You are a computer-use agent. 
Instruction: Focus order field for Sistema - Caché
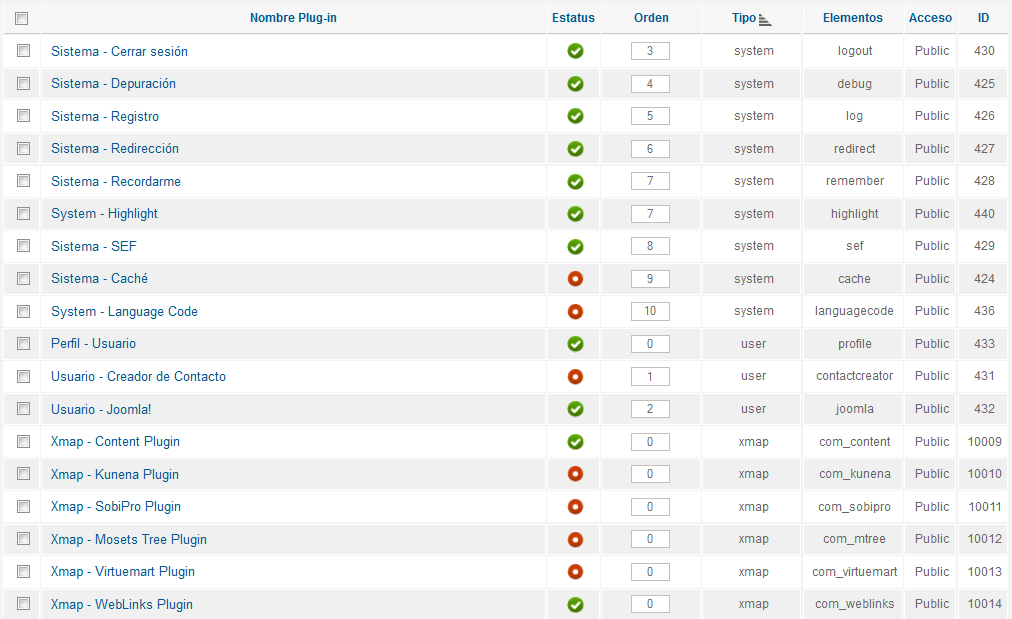click(650, 279)
